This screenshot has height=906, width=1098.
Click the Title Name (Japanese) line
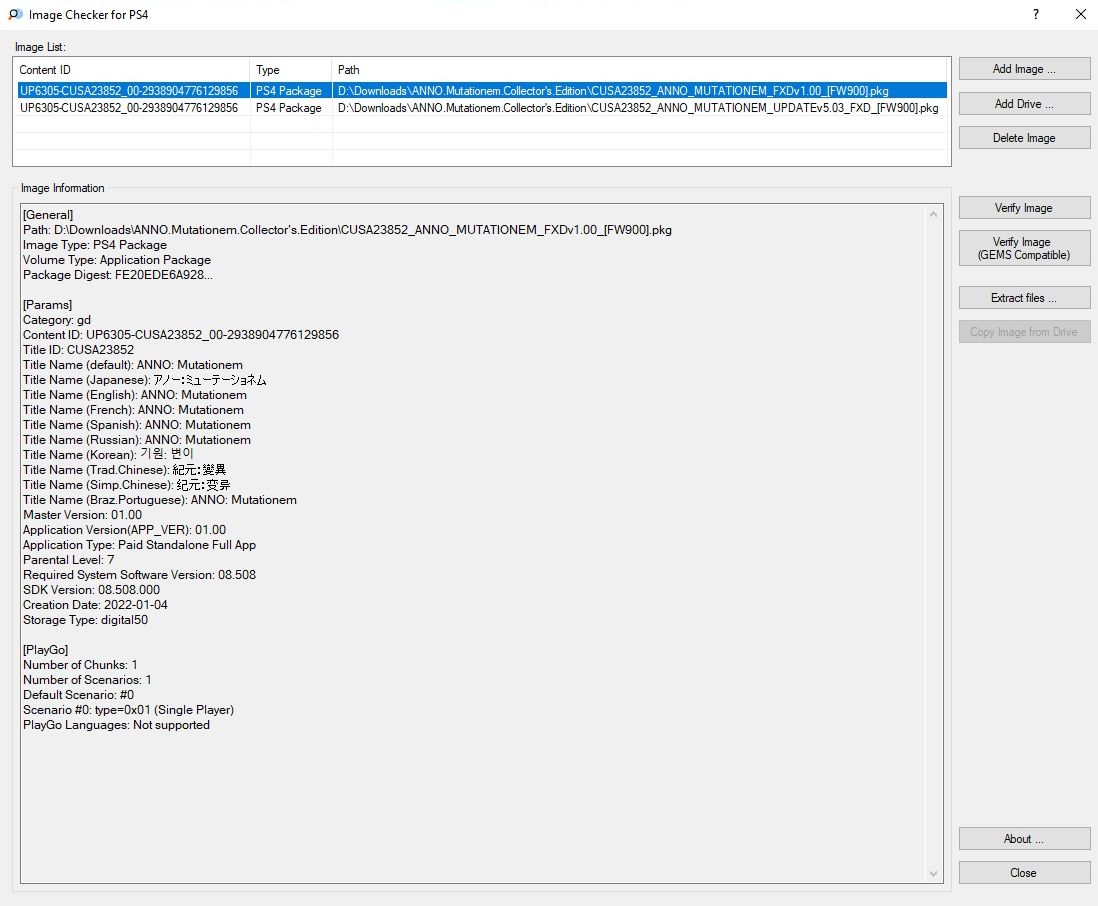[145, 380]
